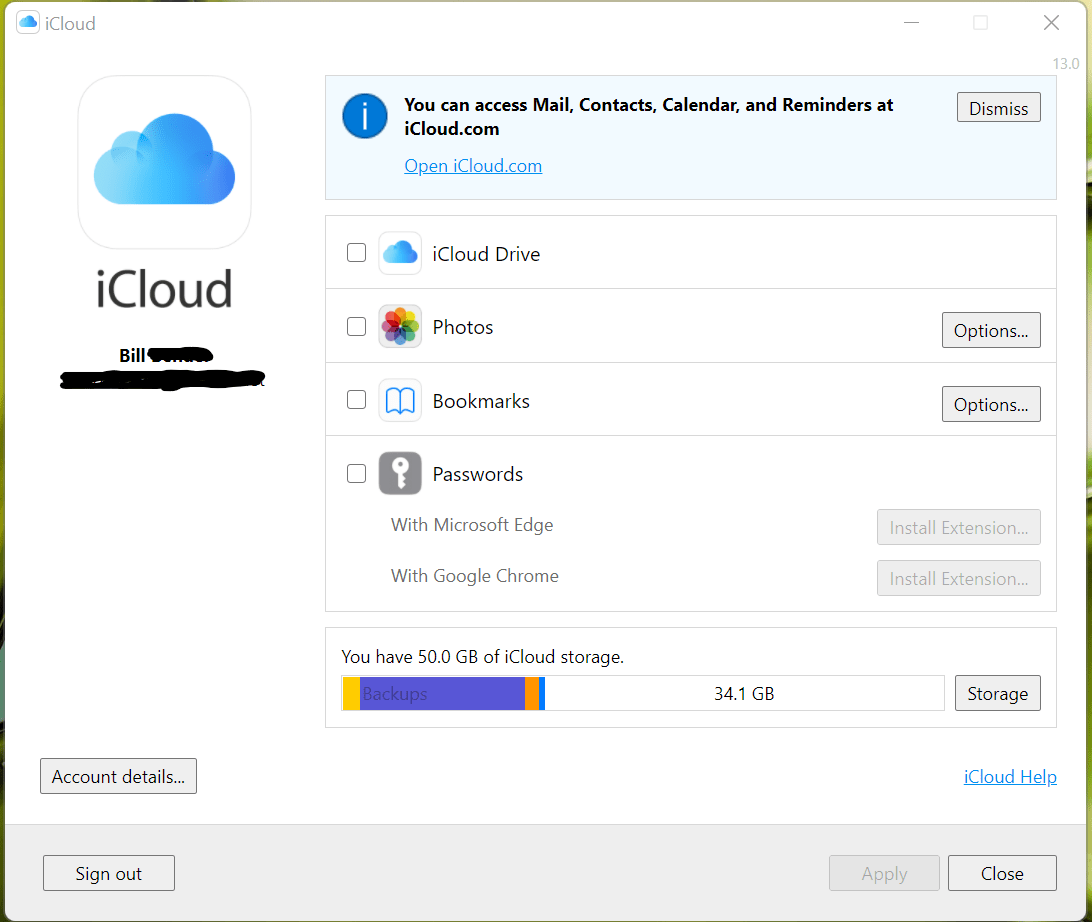
Task: Click the Passwords label
Action: (478, 474)
